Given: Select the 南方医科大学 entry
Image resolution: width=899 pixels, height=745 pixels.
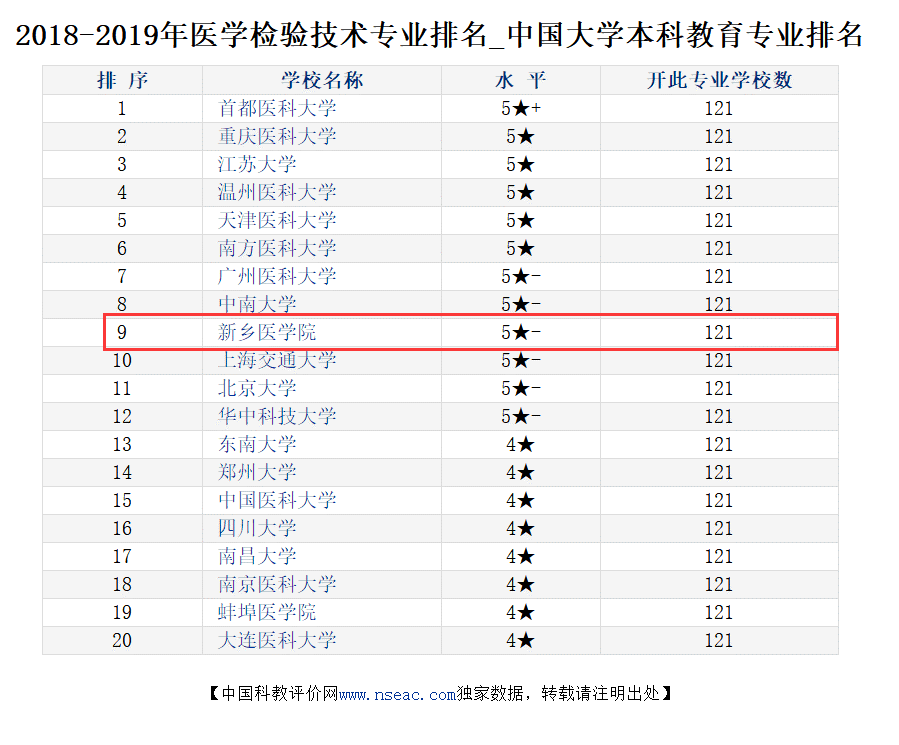Looking at the screenshot, I should tap(277, 248).
